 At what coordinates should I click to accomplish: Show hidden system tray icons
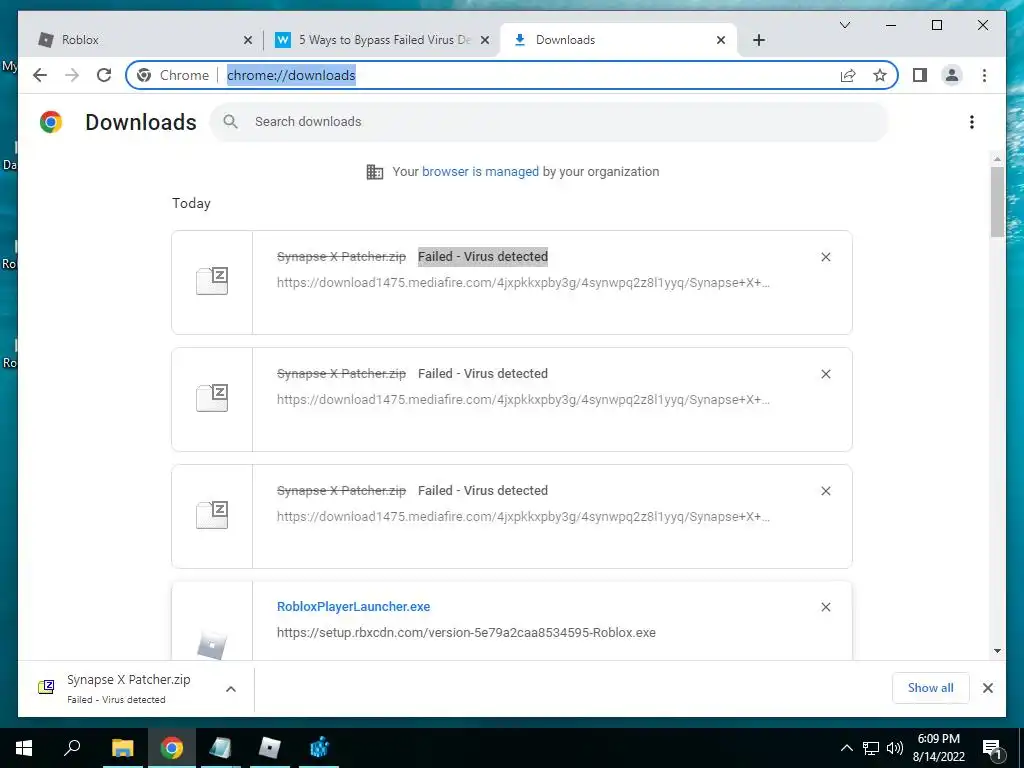(x=846, y=748)
